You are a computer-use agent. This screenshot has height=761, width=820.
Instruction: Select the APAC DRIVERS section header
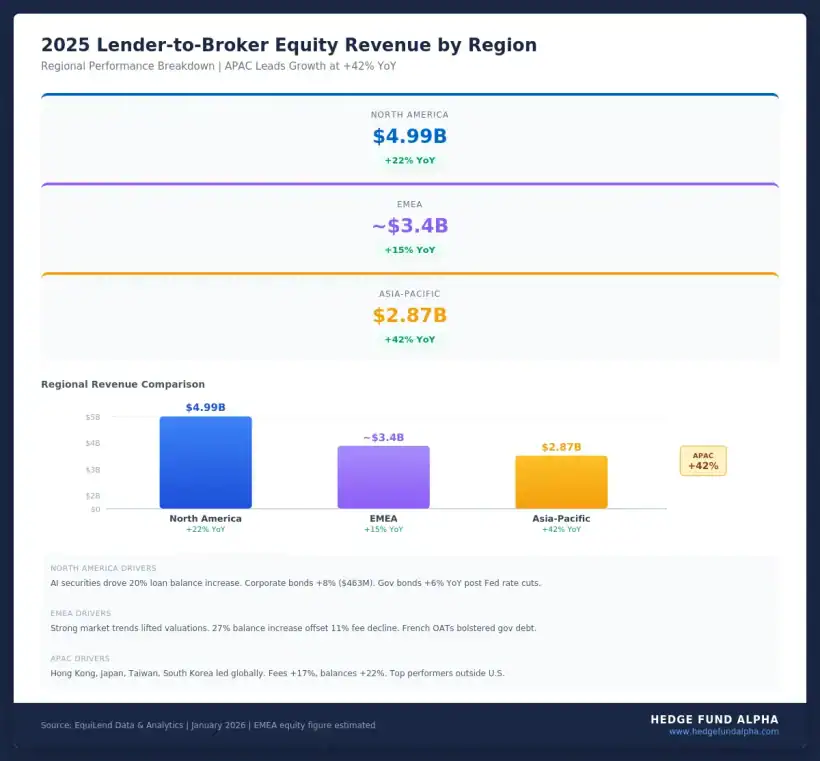79,659
